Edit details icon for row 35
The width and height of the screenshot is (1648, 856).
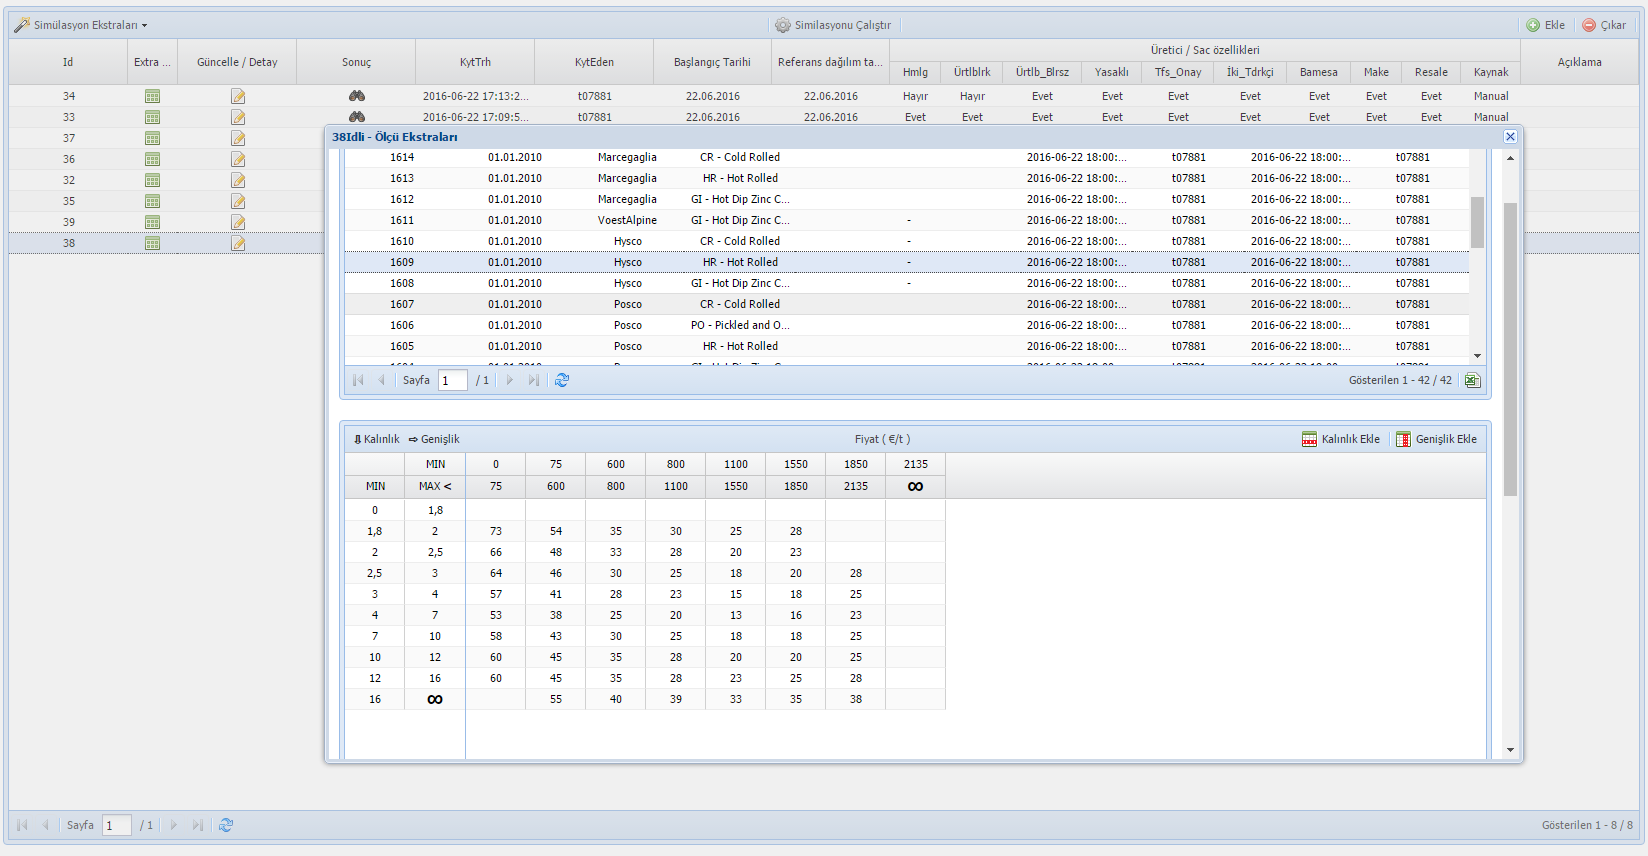click(238, 201)
